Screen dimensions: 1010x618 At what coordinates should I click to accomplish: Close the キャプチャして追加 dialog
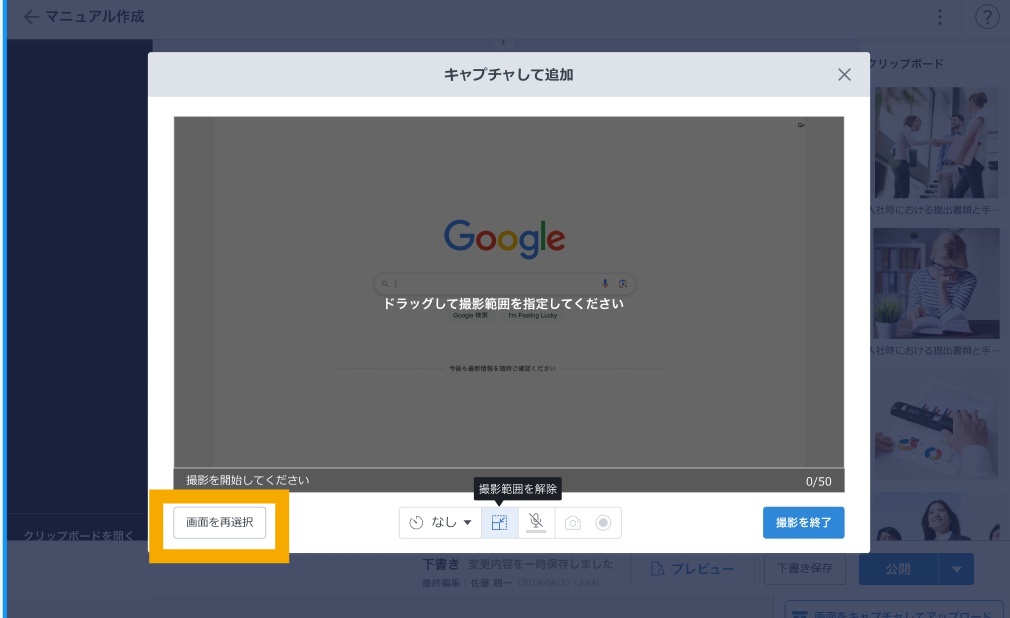(x=844, y=75)
